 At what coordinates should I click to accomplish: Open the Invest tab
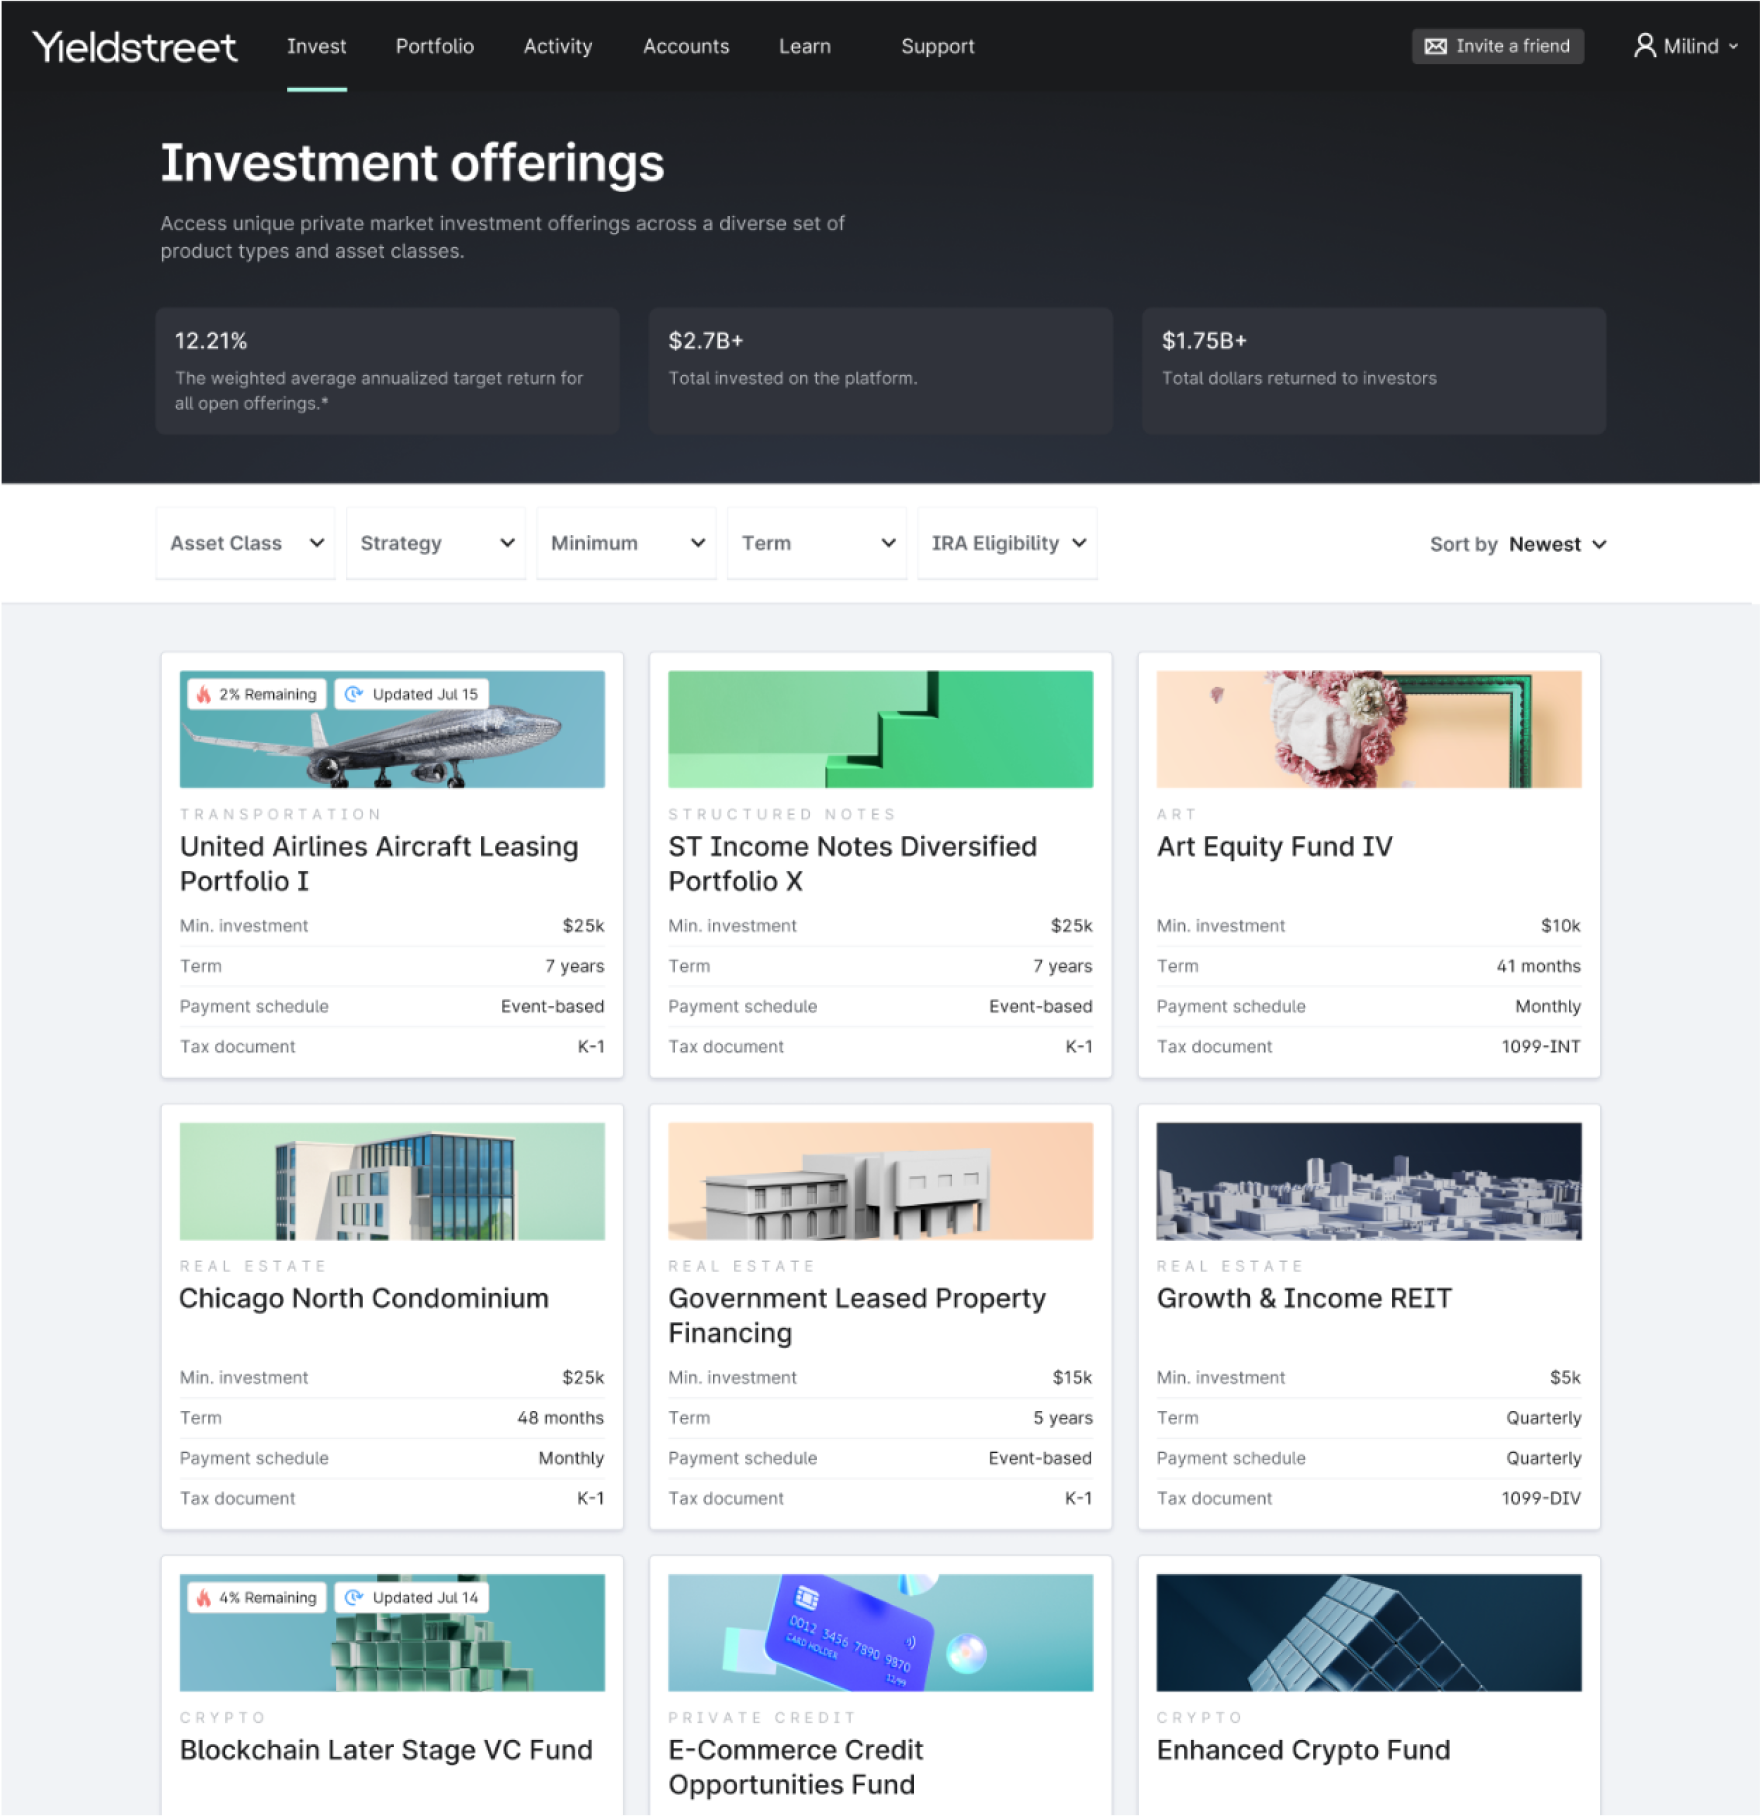coord(316,46)
